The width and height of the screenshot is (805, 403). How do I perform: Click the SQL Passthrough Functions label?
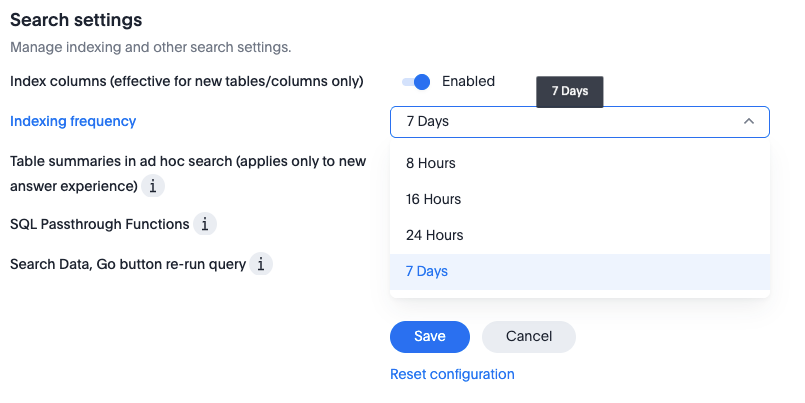click(x=99, y=224)
